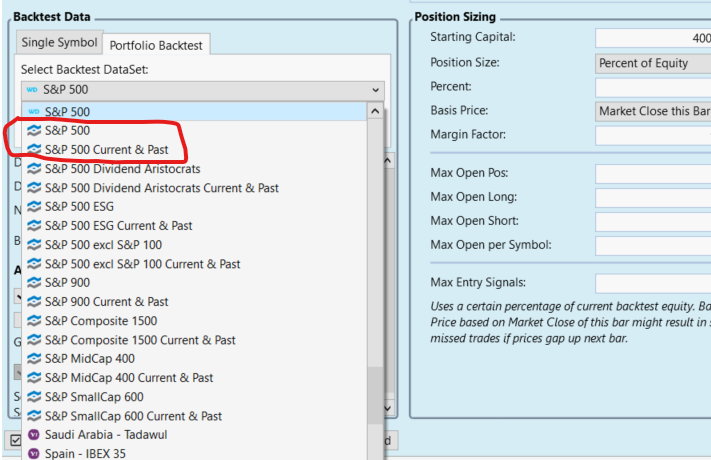Open the Basis Price dropdown
711x460 pixels.
coord(653,111)
